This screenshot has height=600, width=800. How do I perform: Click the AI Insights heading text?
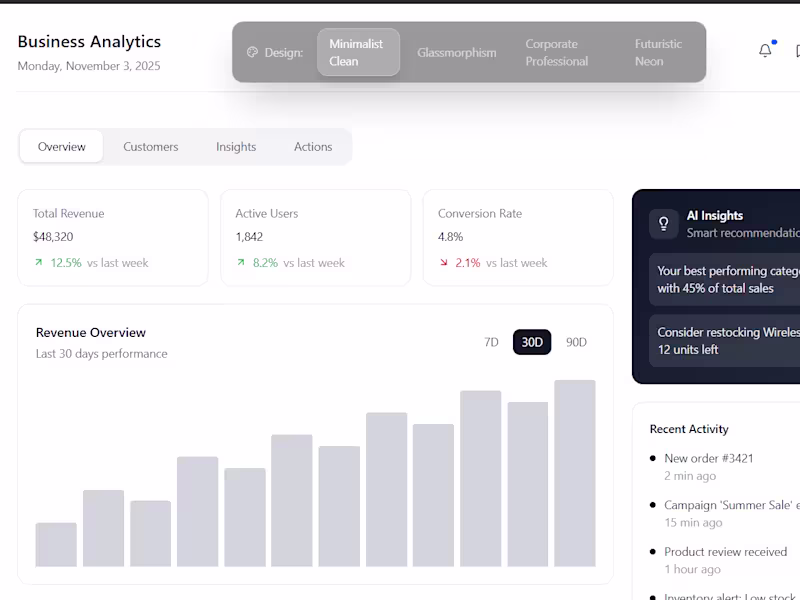[x=715, y=216]
